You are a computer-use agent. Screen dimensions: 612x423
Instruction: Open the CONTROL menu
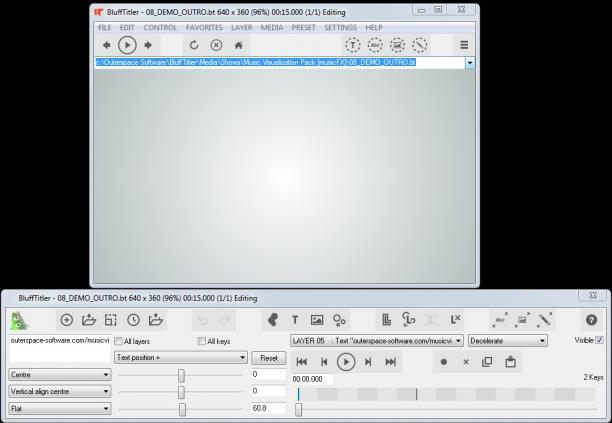pyautogui.click(x=160, y=28)
